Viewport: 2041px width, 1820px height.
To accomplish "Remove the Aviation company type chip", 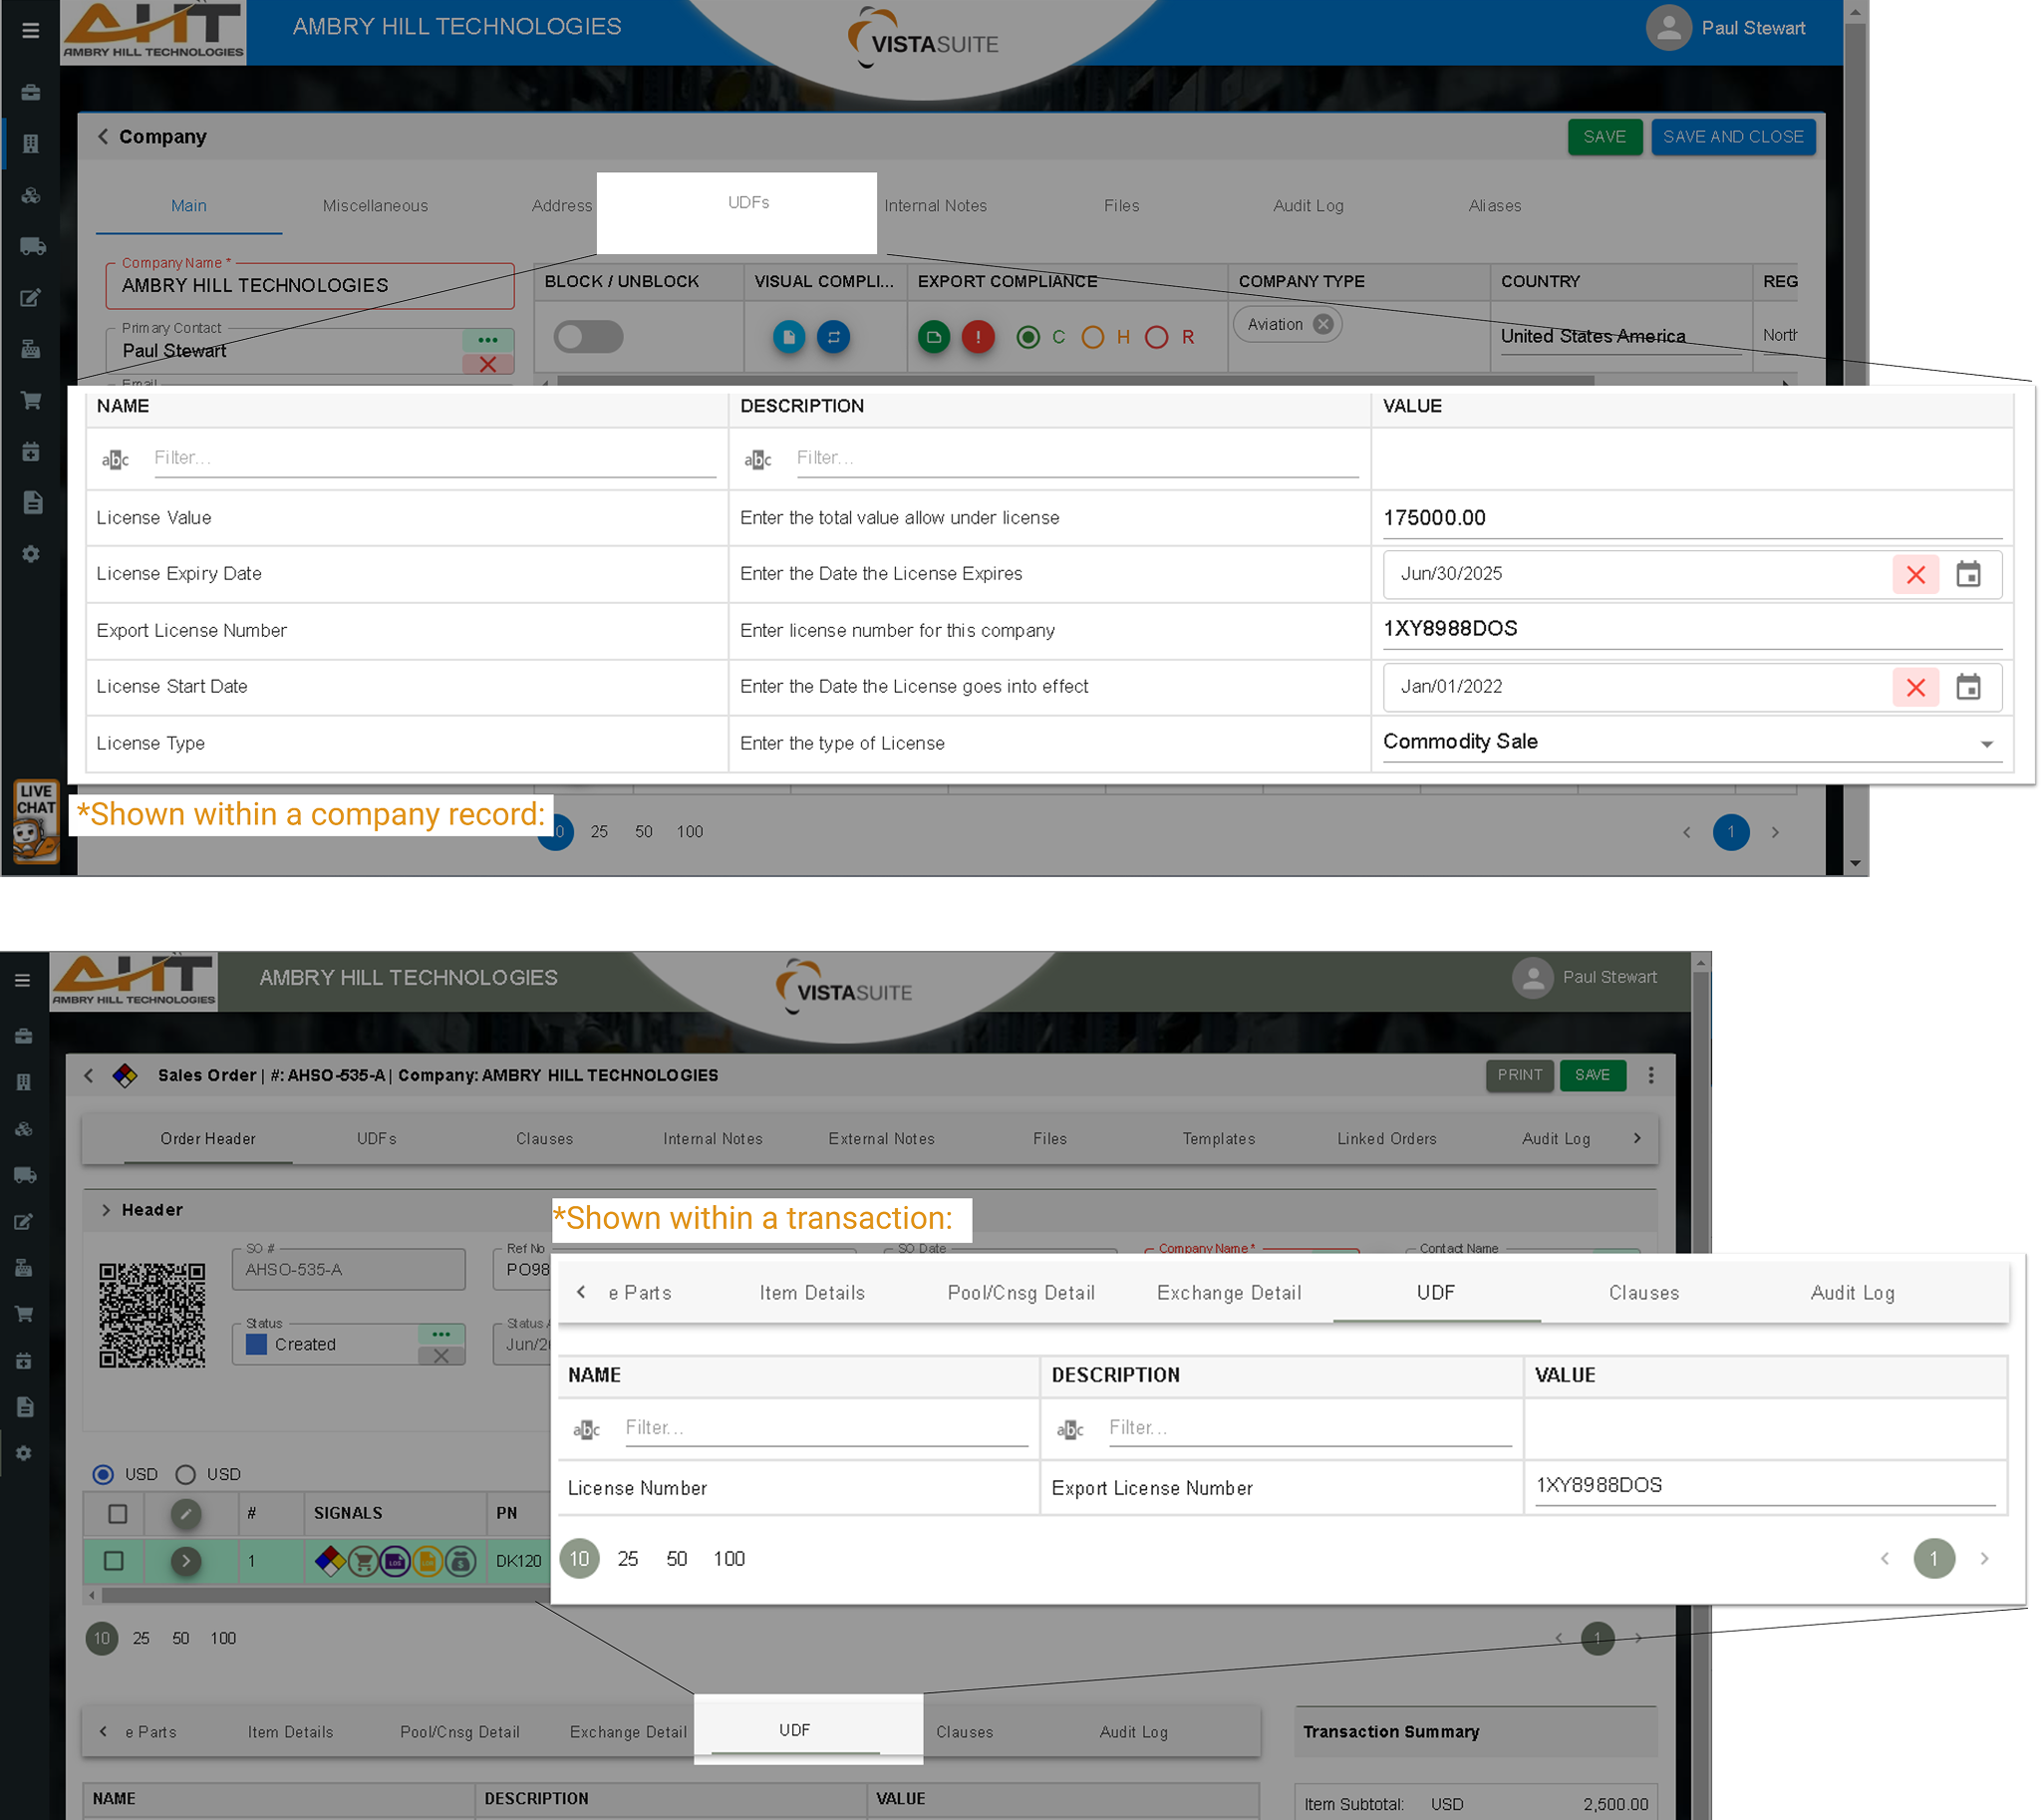I will pos(1323,324).
